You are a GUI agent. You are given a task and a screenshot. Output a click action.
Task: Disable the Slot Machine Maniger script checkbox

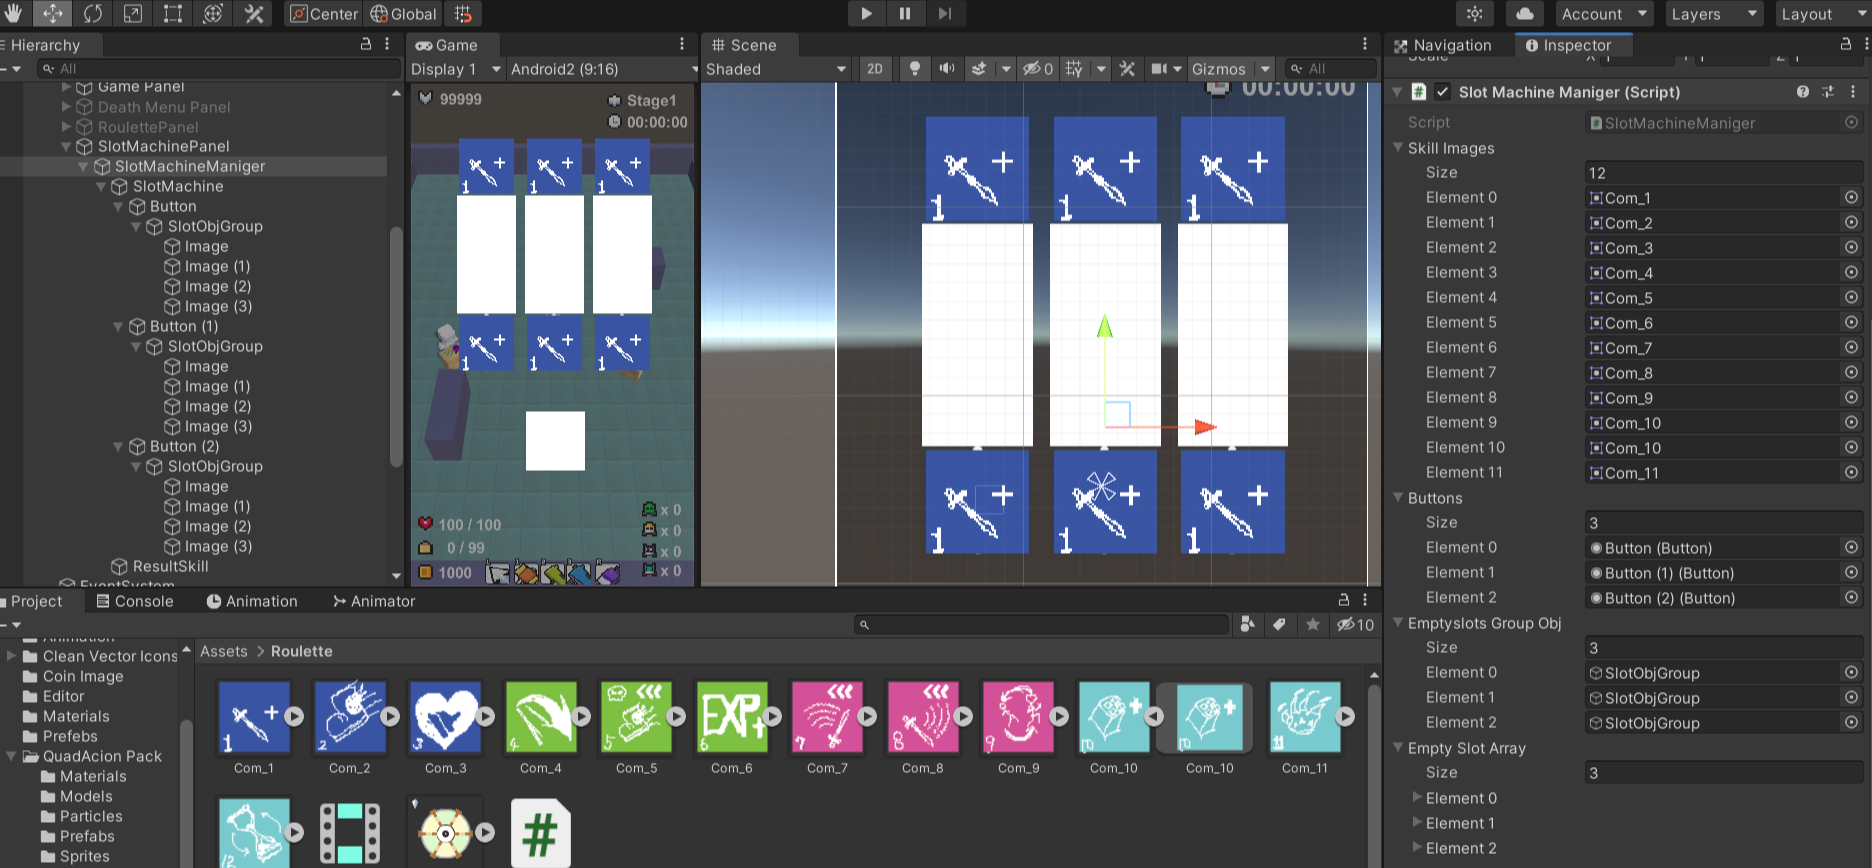point(1442,92)
